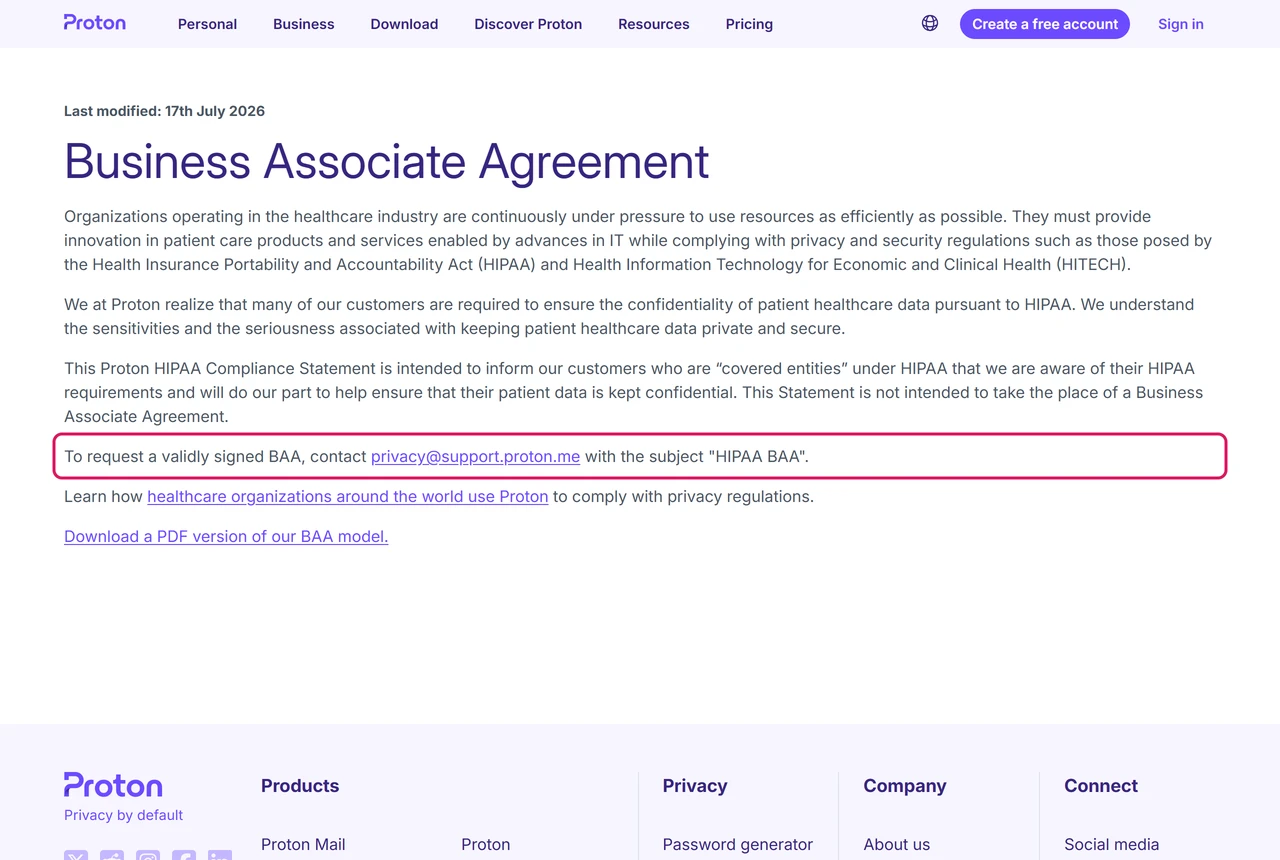Image resolution: width=1280 pixels, height=860 pixels.
Task: Open About us footer link
Action: [x=897, y=844]
